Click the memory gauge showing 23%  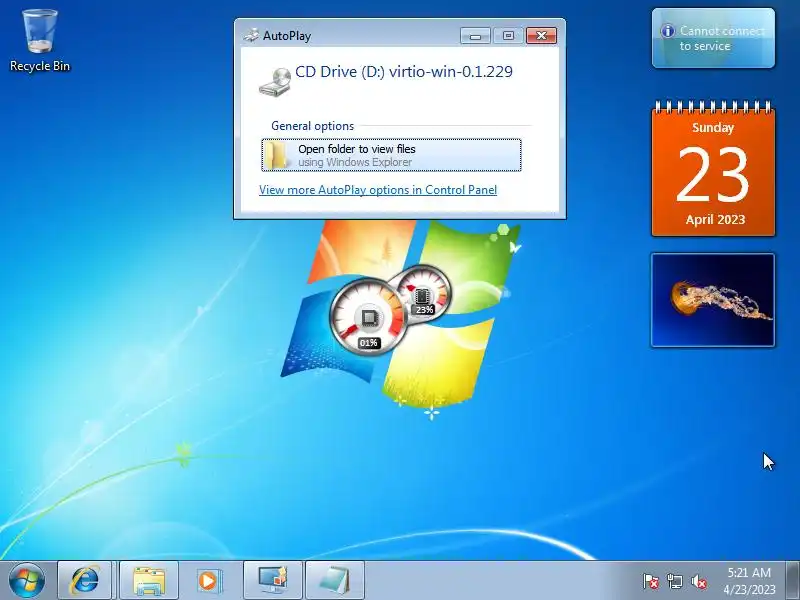click(x=423, y=295)
